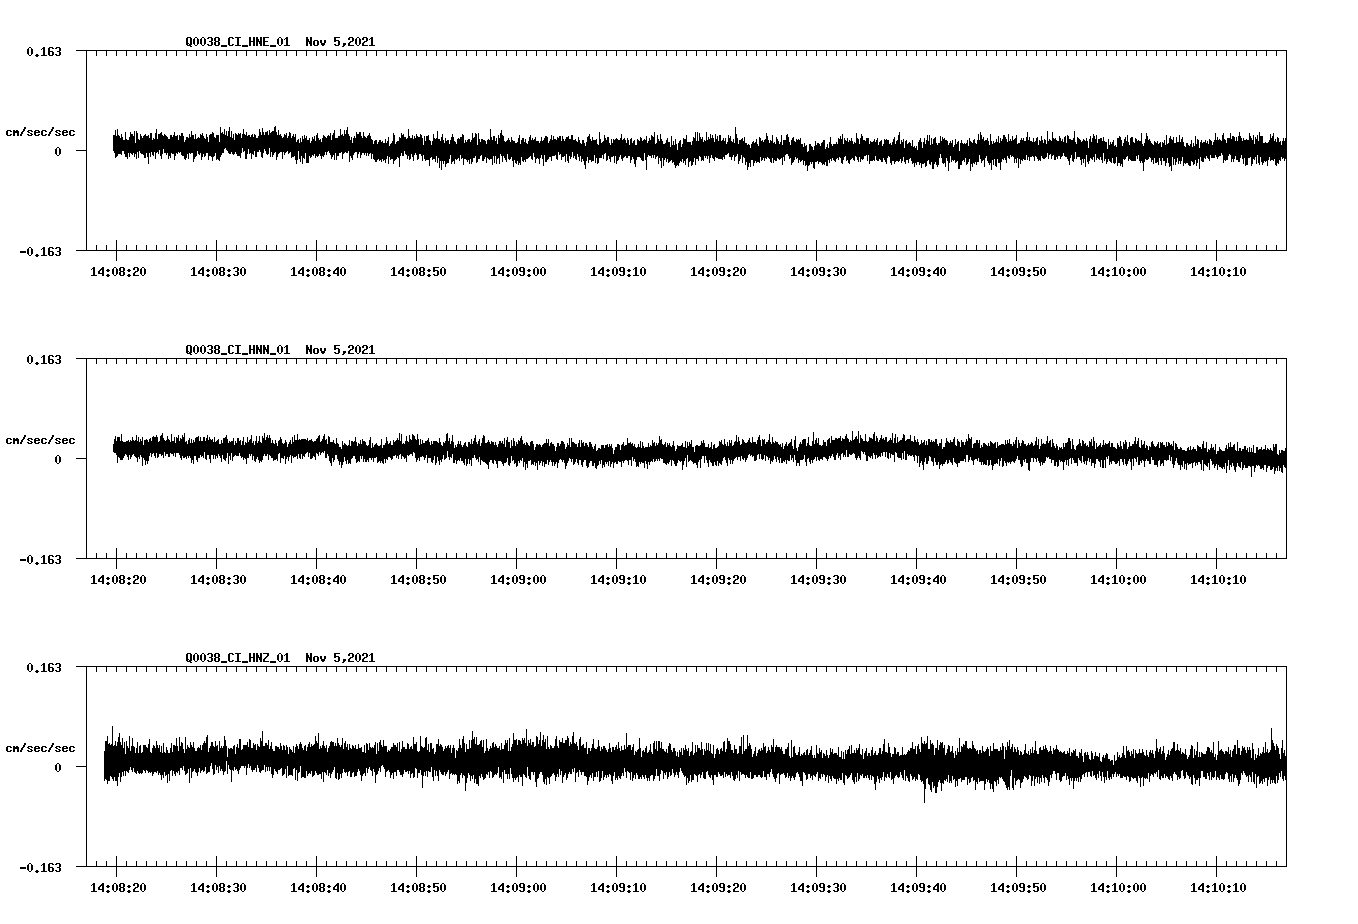The height and width of the screenshot is (924, 1358).
Task: Click 14:10:00 time label under HNN chart
Action: (x=1118, y=579)
